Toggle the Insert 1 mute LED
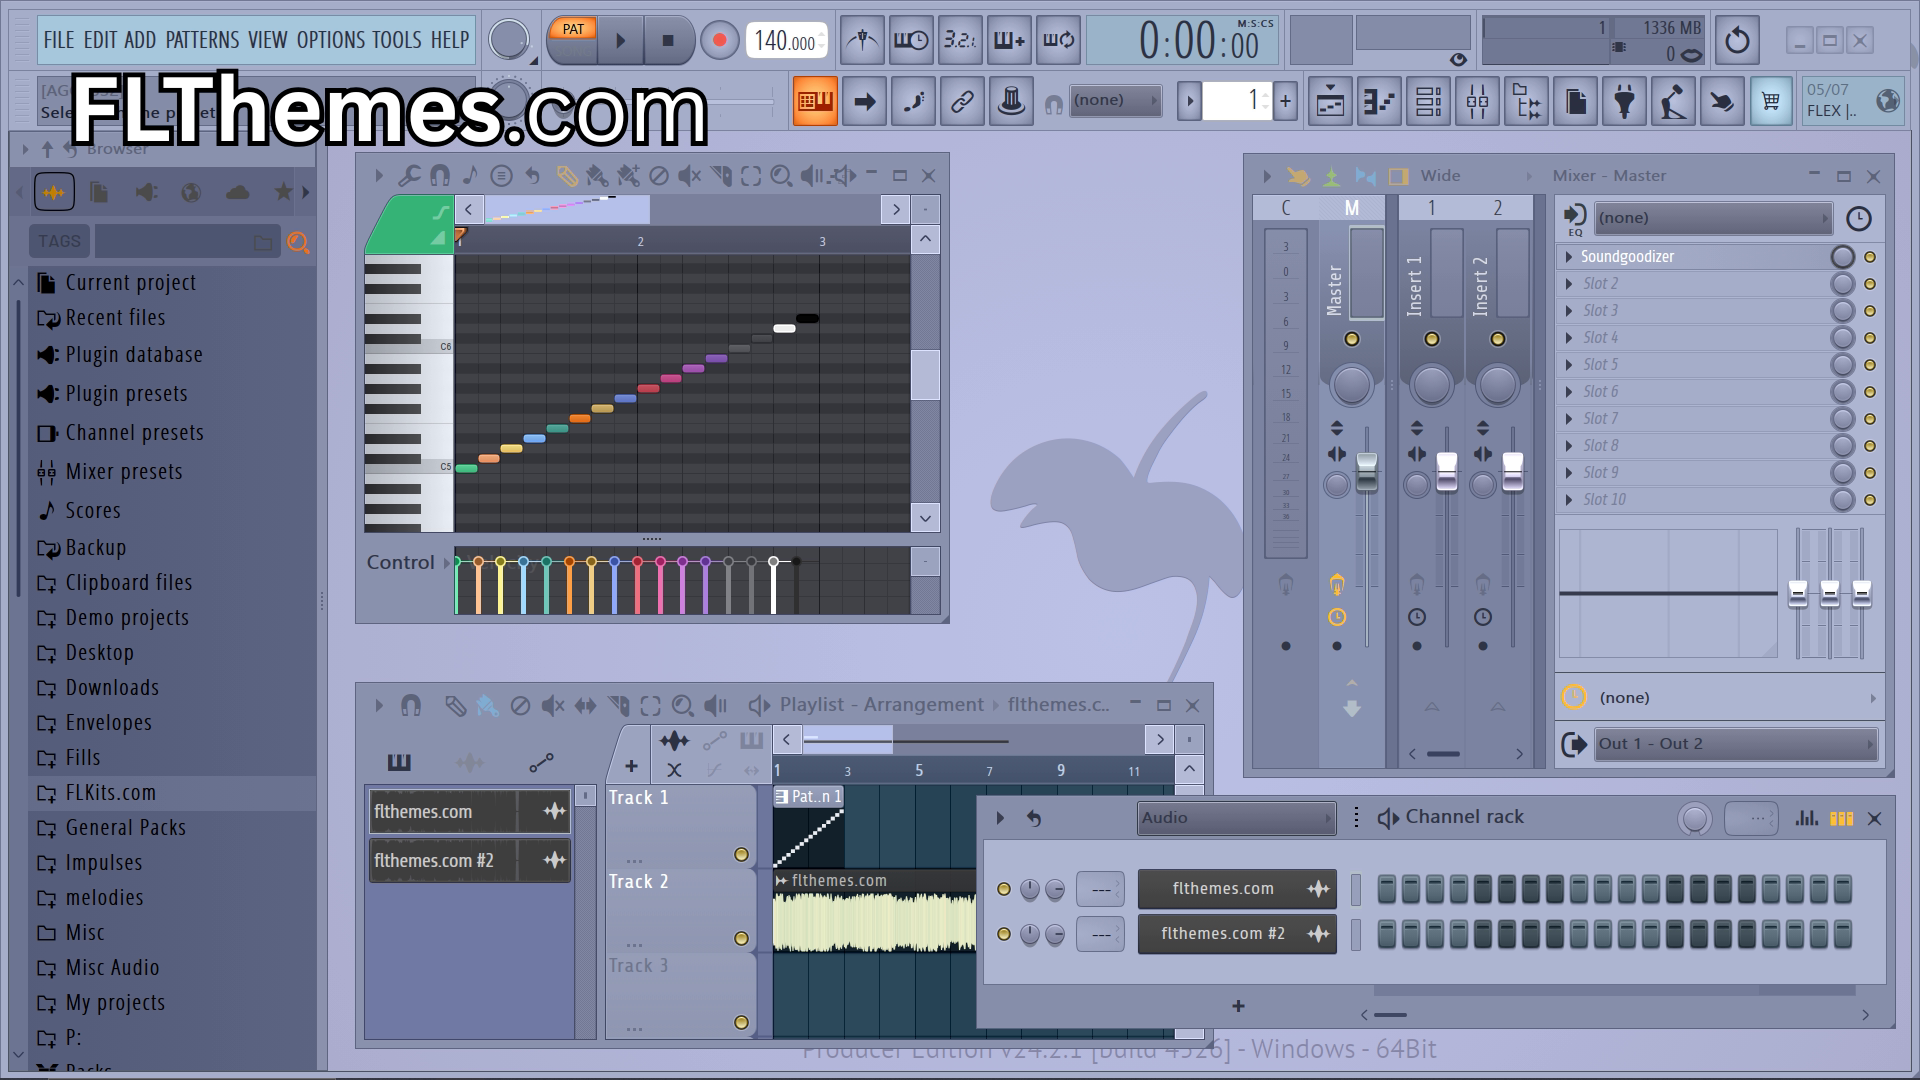Viewport: 1920px width, 1080px height. 1431,339
